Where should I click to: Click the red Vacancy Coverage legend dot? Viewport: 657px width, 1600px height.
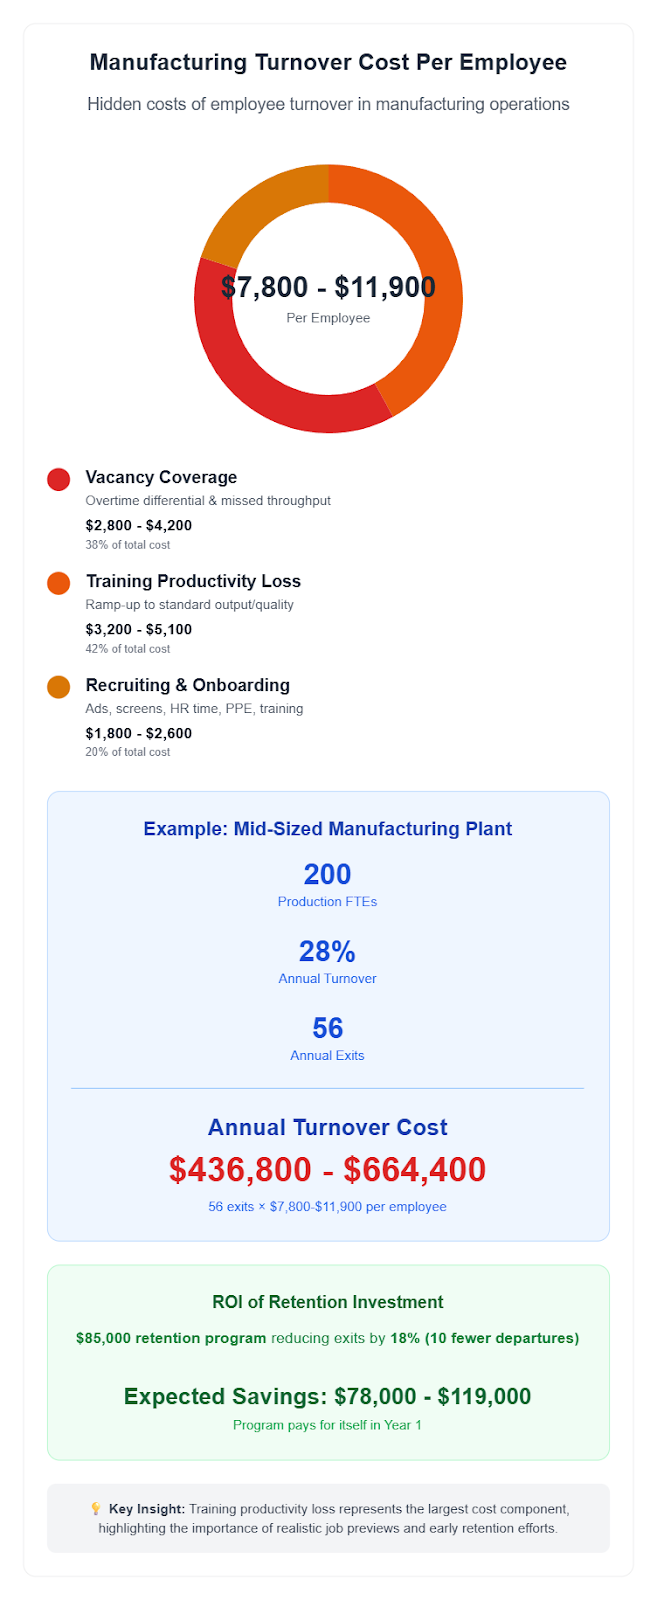pos(58,479)
